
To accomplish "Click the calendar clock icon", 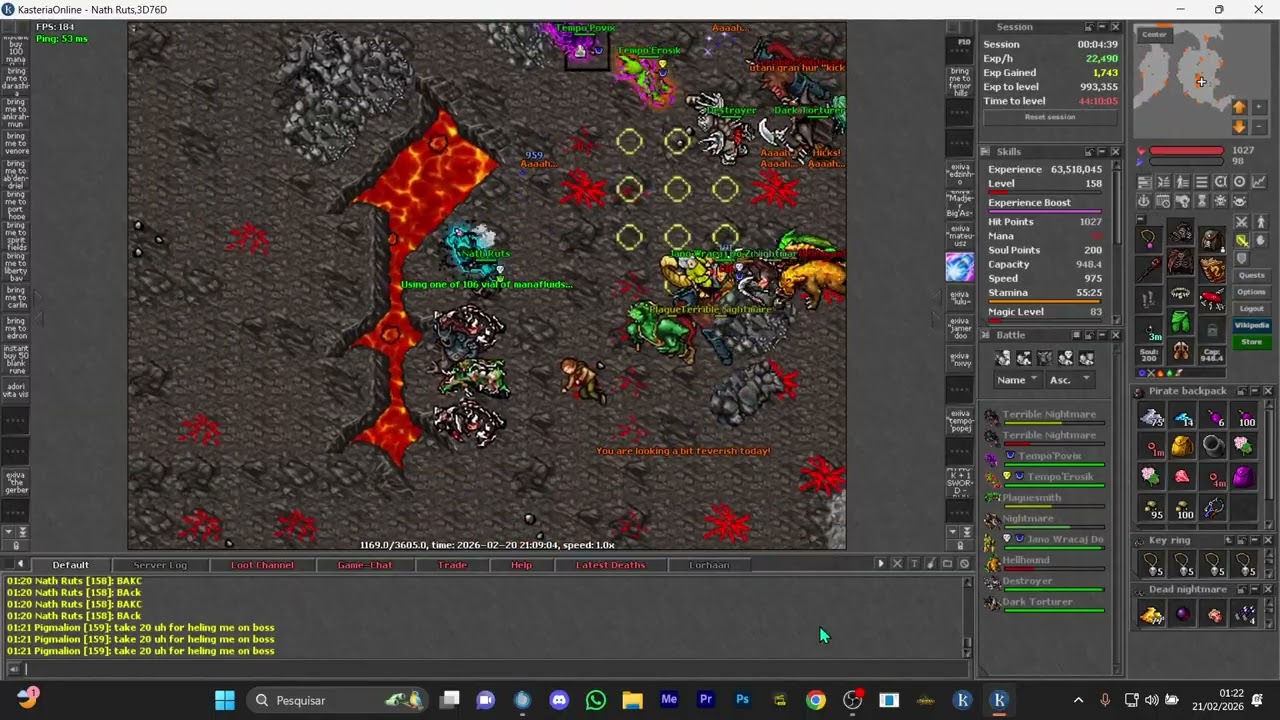I will coord(1163,201).
